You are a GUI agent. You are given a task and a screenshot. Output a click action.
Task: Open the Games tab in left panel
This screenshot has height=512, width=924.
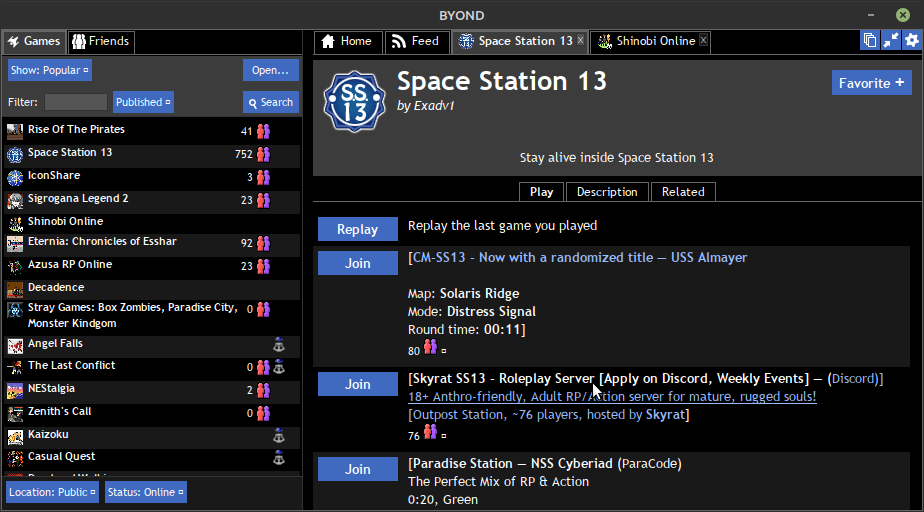[x=34, y=41]
